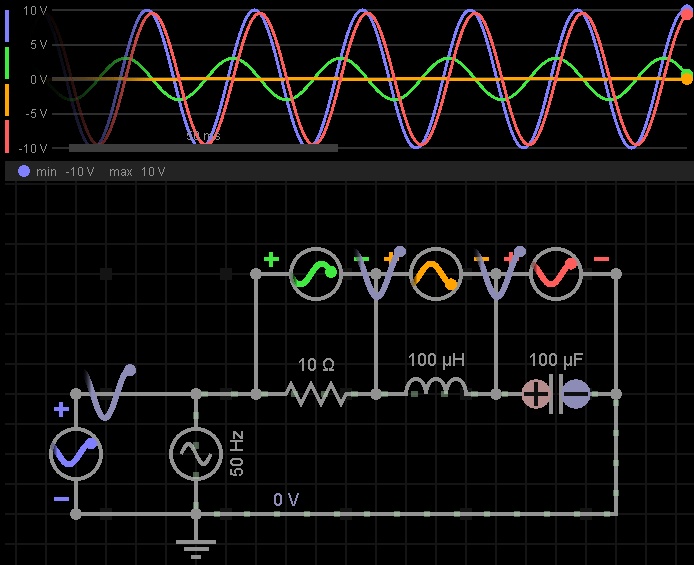Click the ground symbol under the source
The image size is (694, 565).
pyautogui.click(x=196, y=545)
